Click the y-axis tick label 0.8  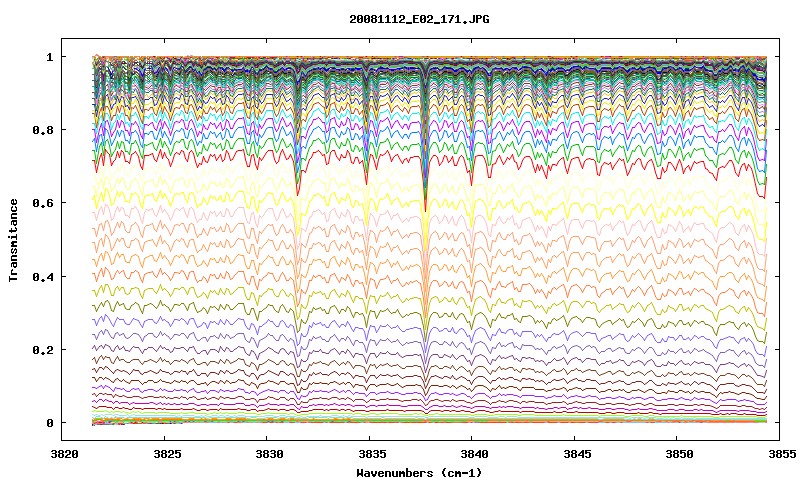coord(43,130)
